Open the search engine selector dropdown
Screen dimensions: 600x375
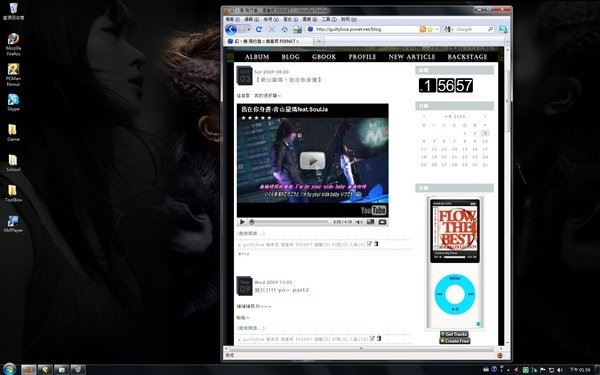click(x=448, y=29)
